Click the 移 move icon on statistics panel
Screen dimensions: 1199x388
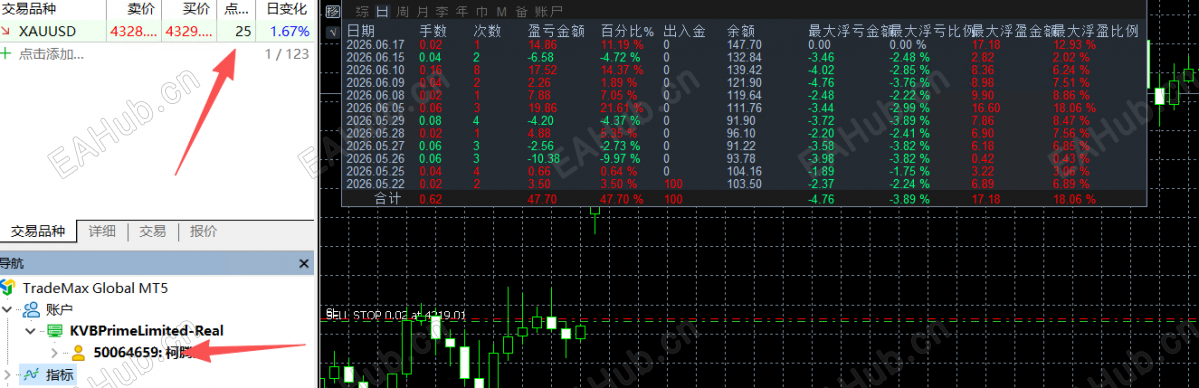[x=333, y=11]
